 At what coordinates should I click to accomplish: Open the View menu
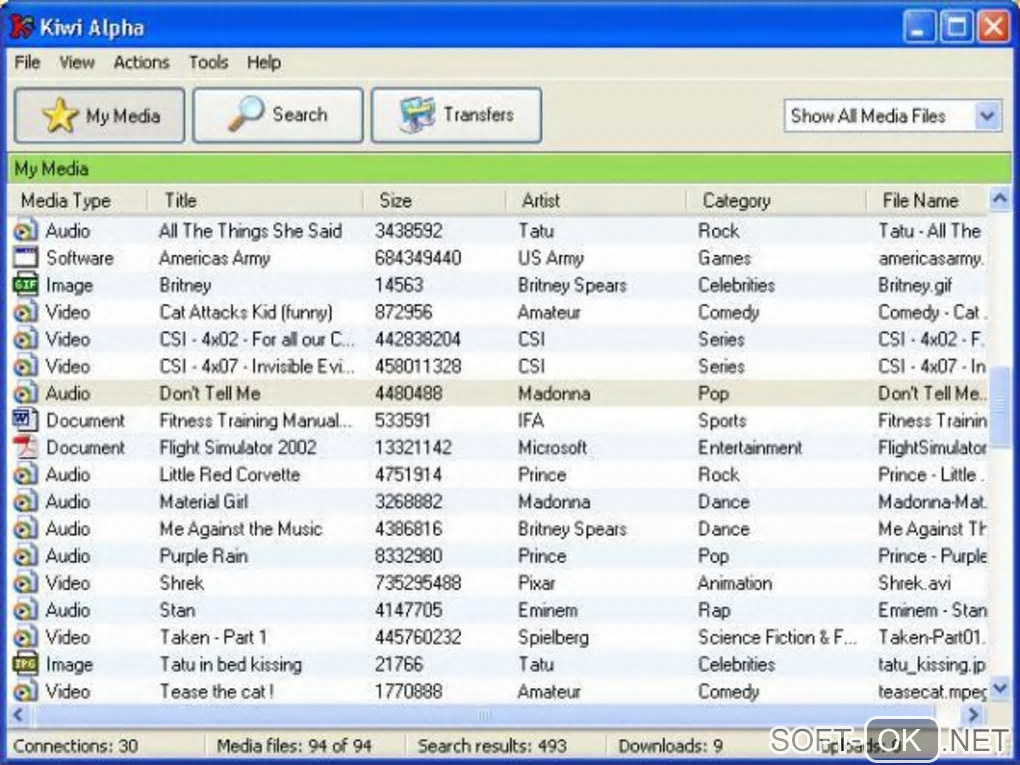tap(77, 62)
